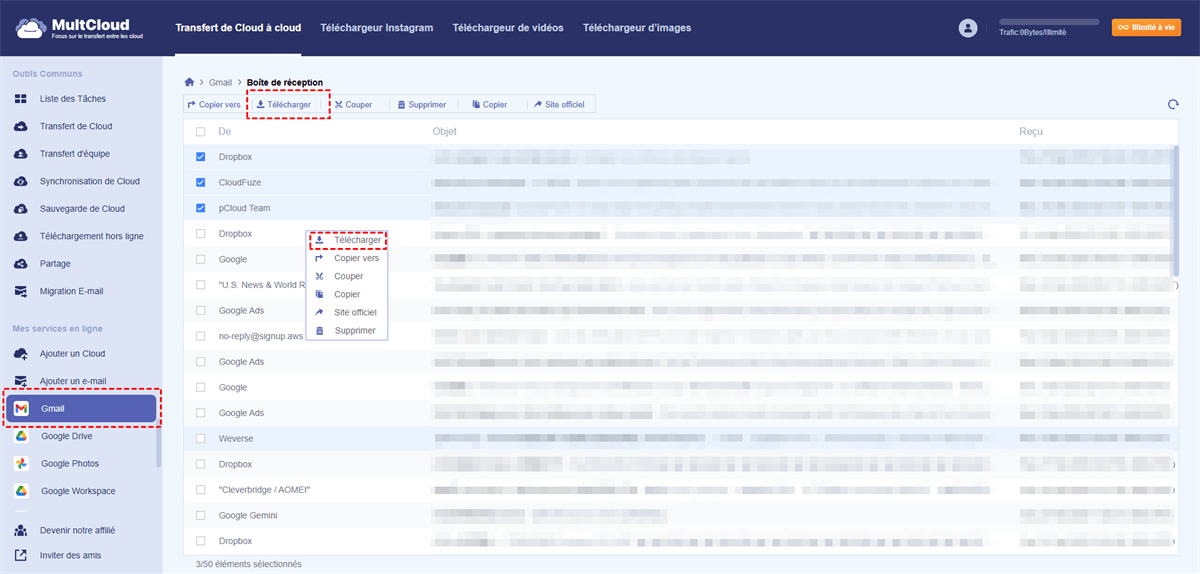
Task: Click the Téléchargement hors ligne sidebar icon
Action: pyautogui.click(x=20, y=236)
